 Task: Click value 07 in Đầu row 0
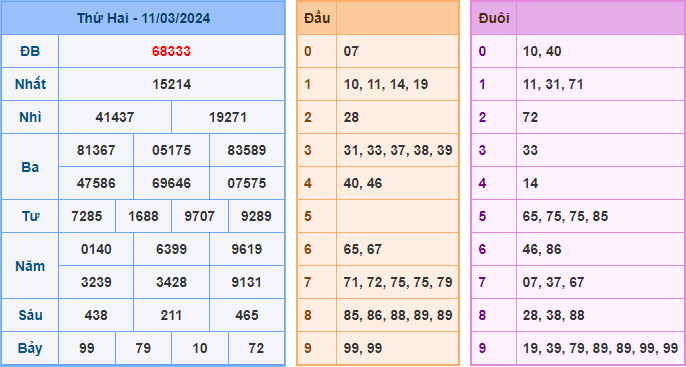tap(351, 52)
